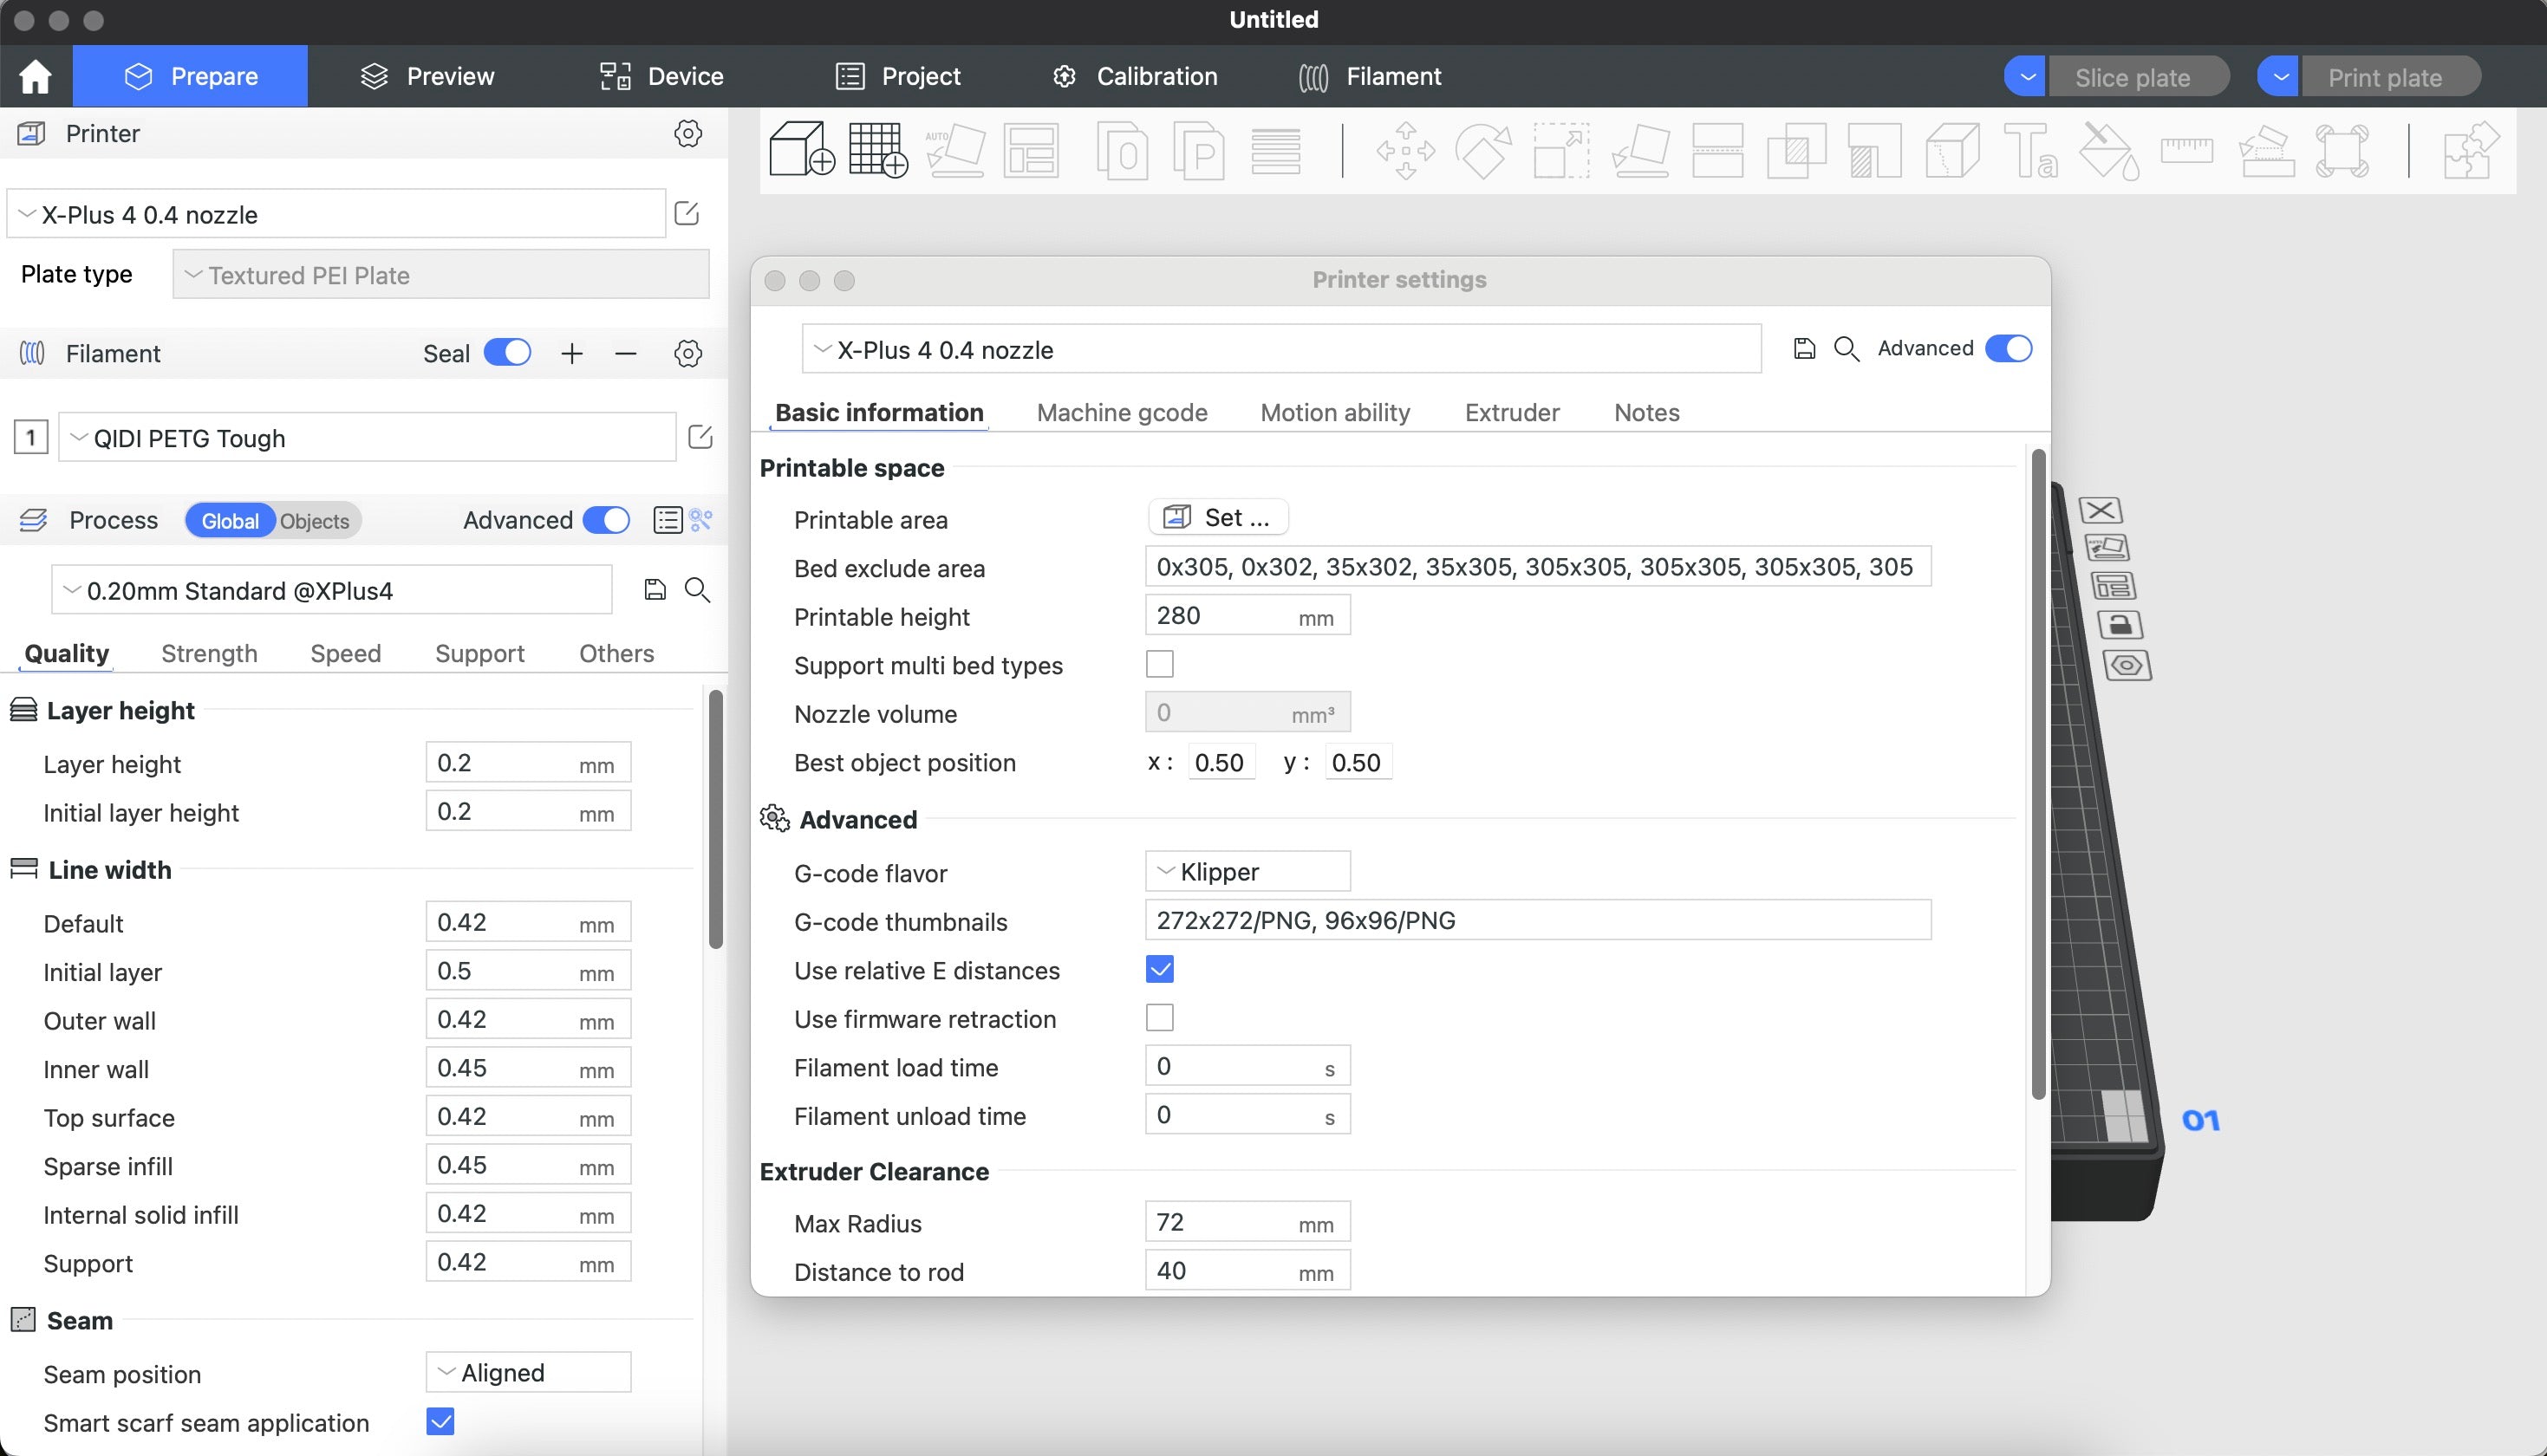
Task: Click search icon in Printer settings dialog
Action: coord(1846,348)
